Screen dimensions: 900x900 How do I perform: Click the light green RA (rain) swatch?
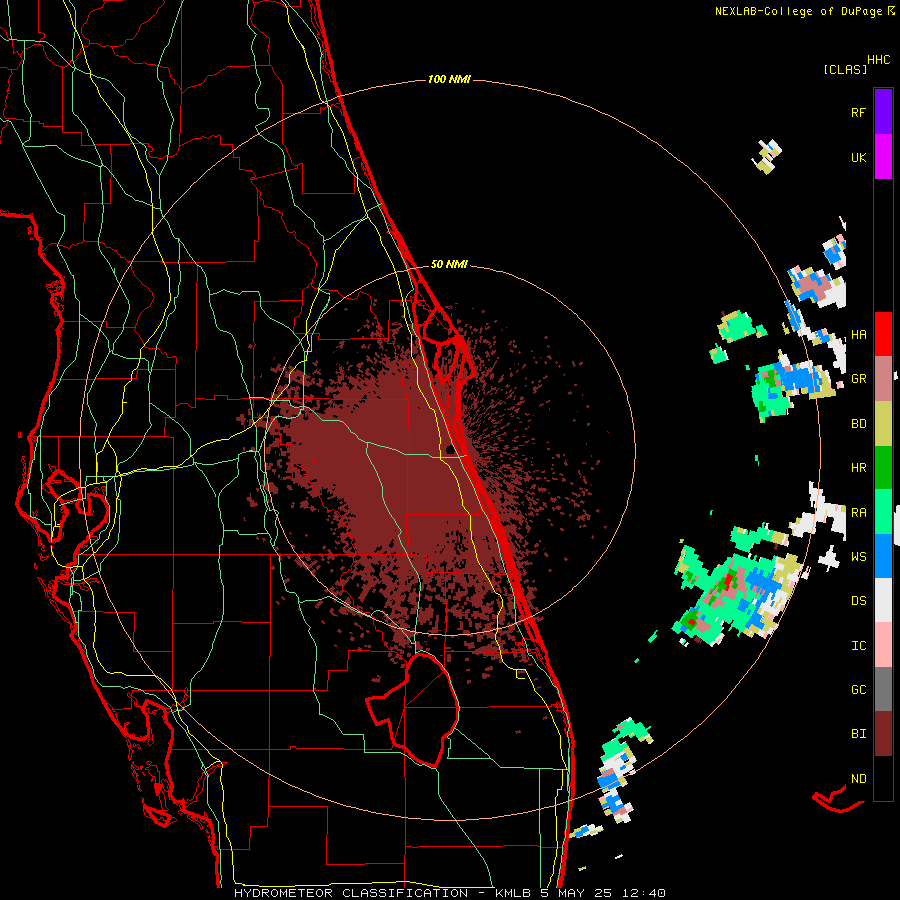tap(883, 512)
